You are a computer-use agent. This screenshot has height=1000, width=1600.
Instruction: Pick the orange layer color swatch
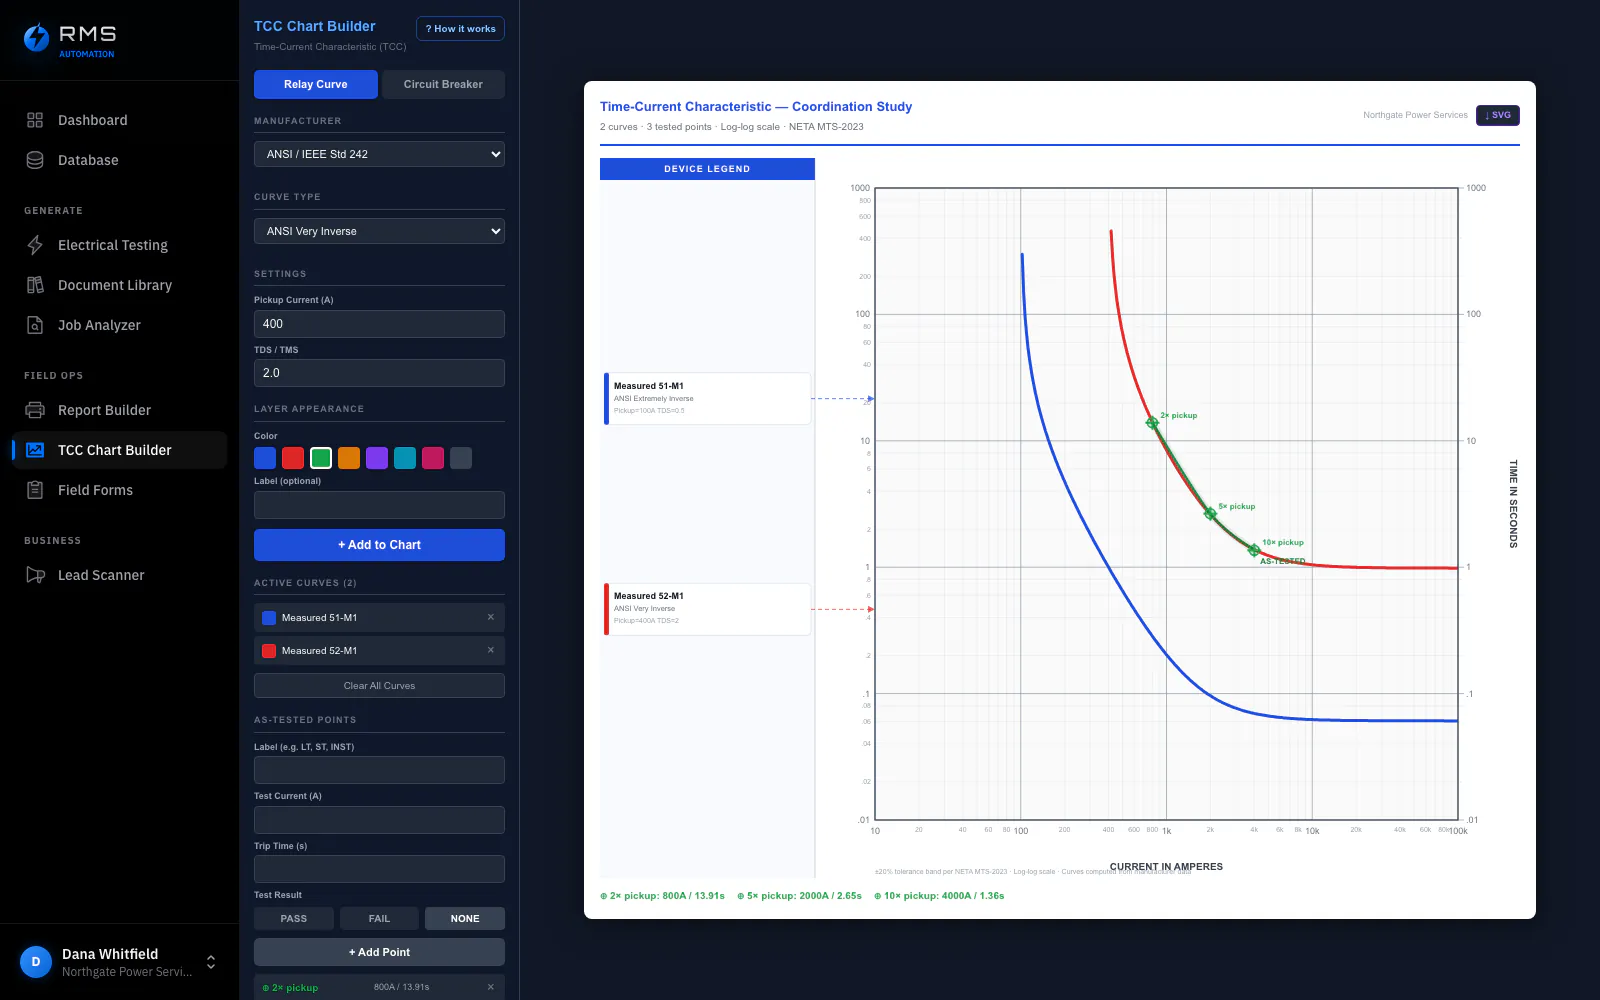pyautogui.click(x=349, y=458)
